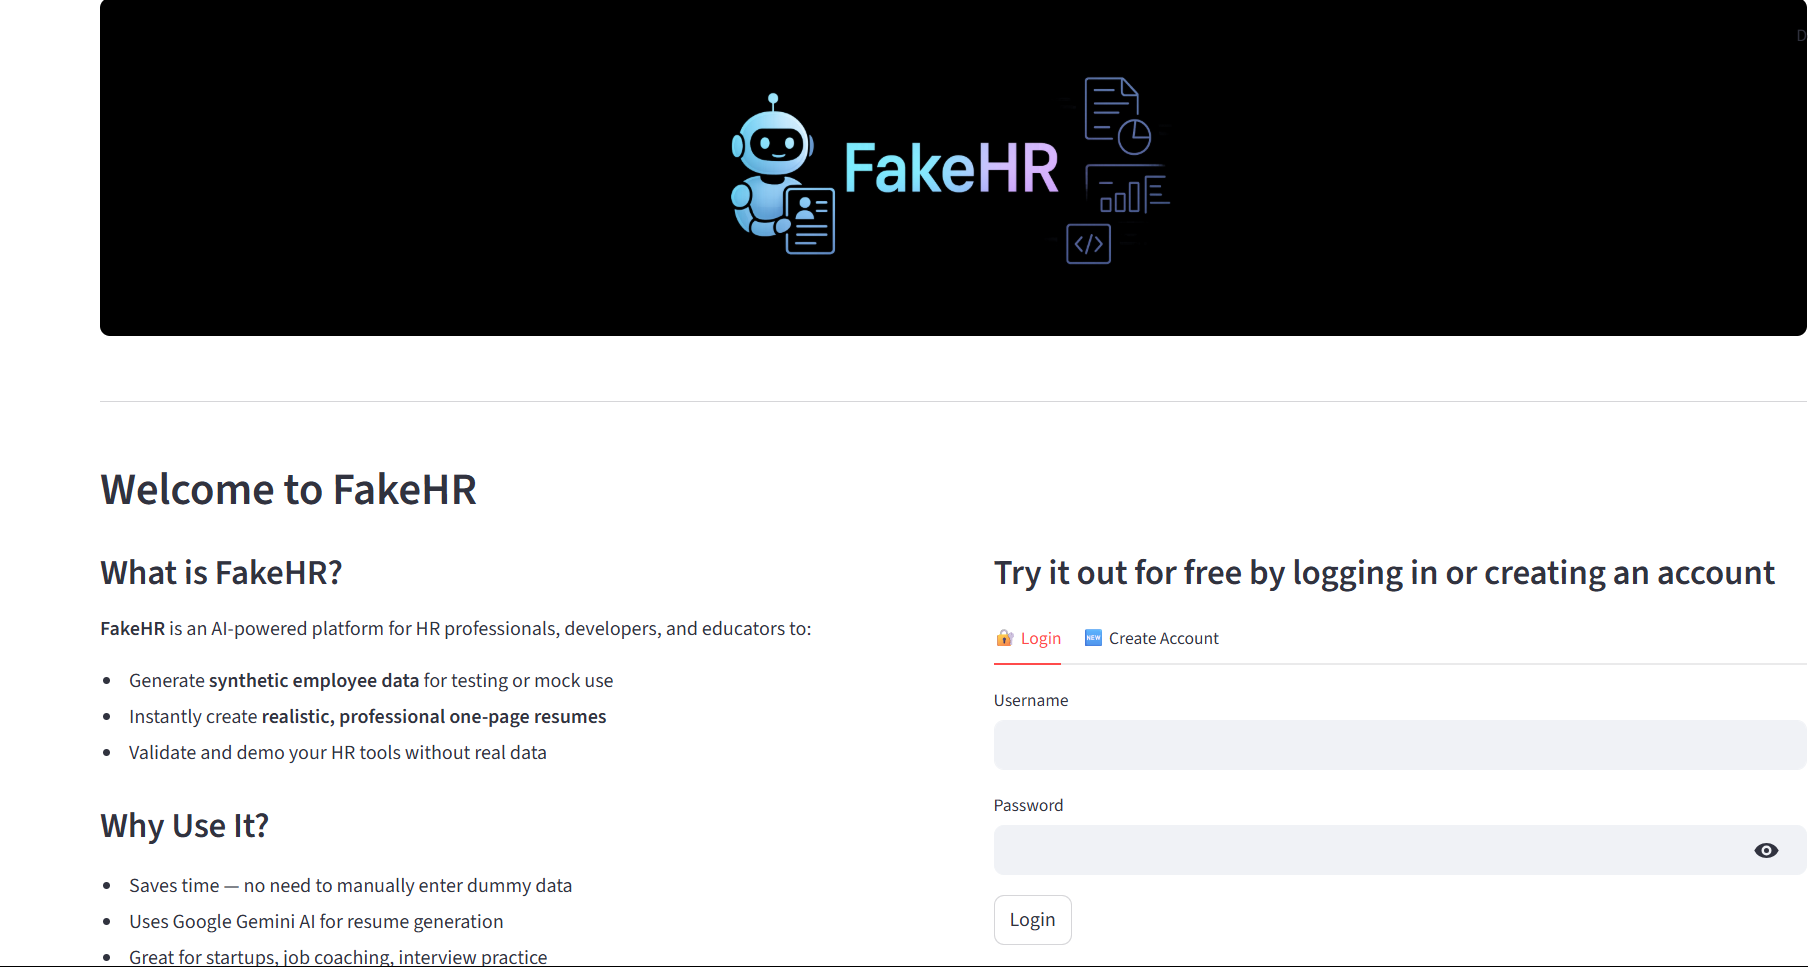This screenshot has width=1808, height=967.
Task: Click the 'synthetic employee data' bullet
Action: [x=371, y=681]
